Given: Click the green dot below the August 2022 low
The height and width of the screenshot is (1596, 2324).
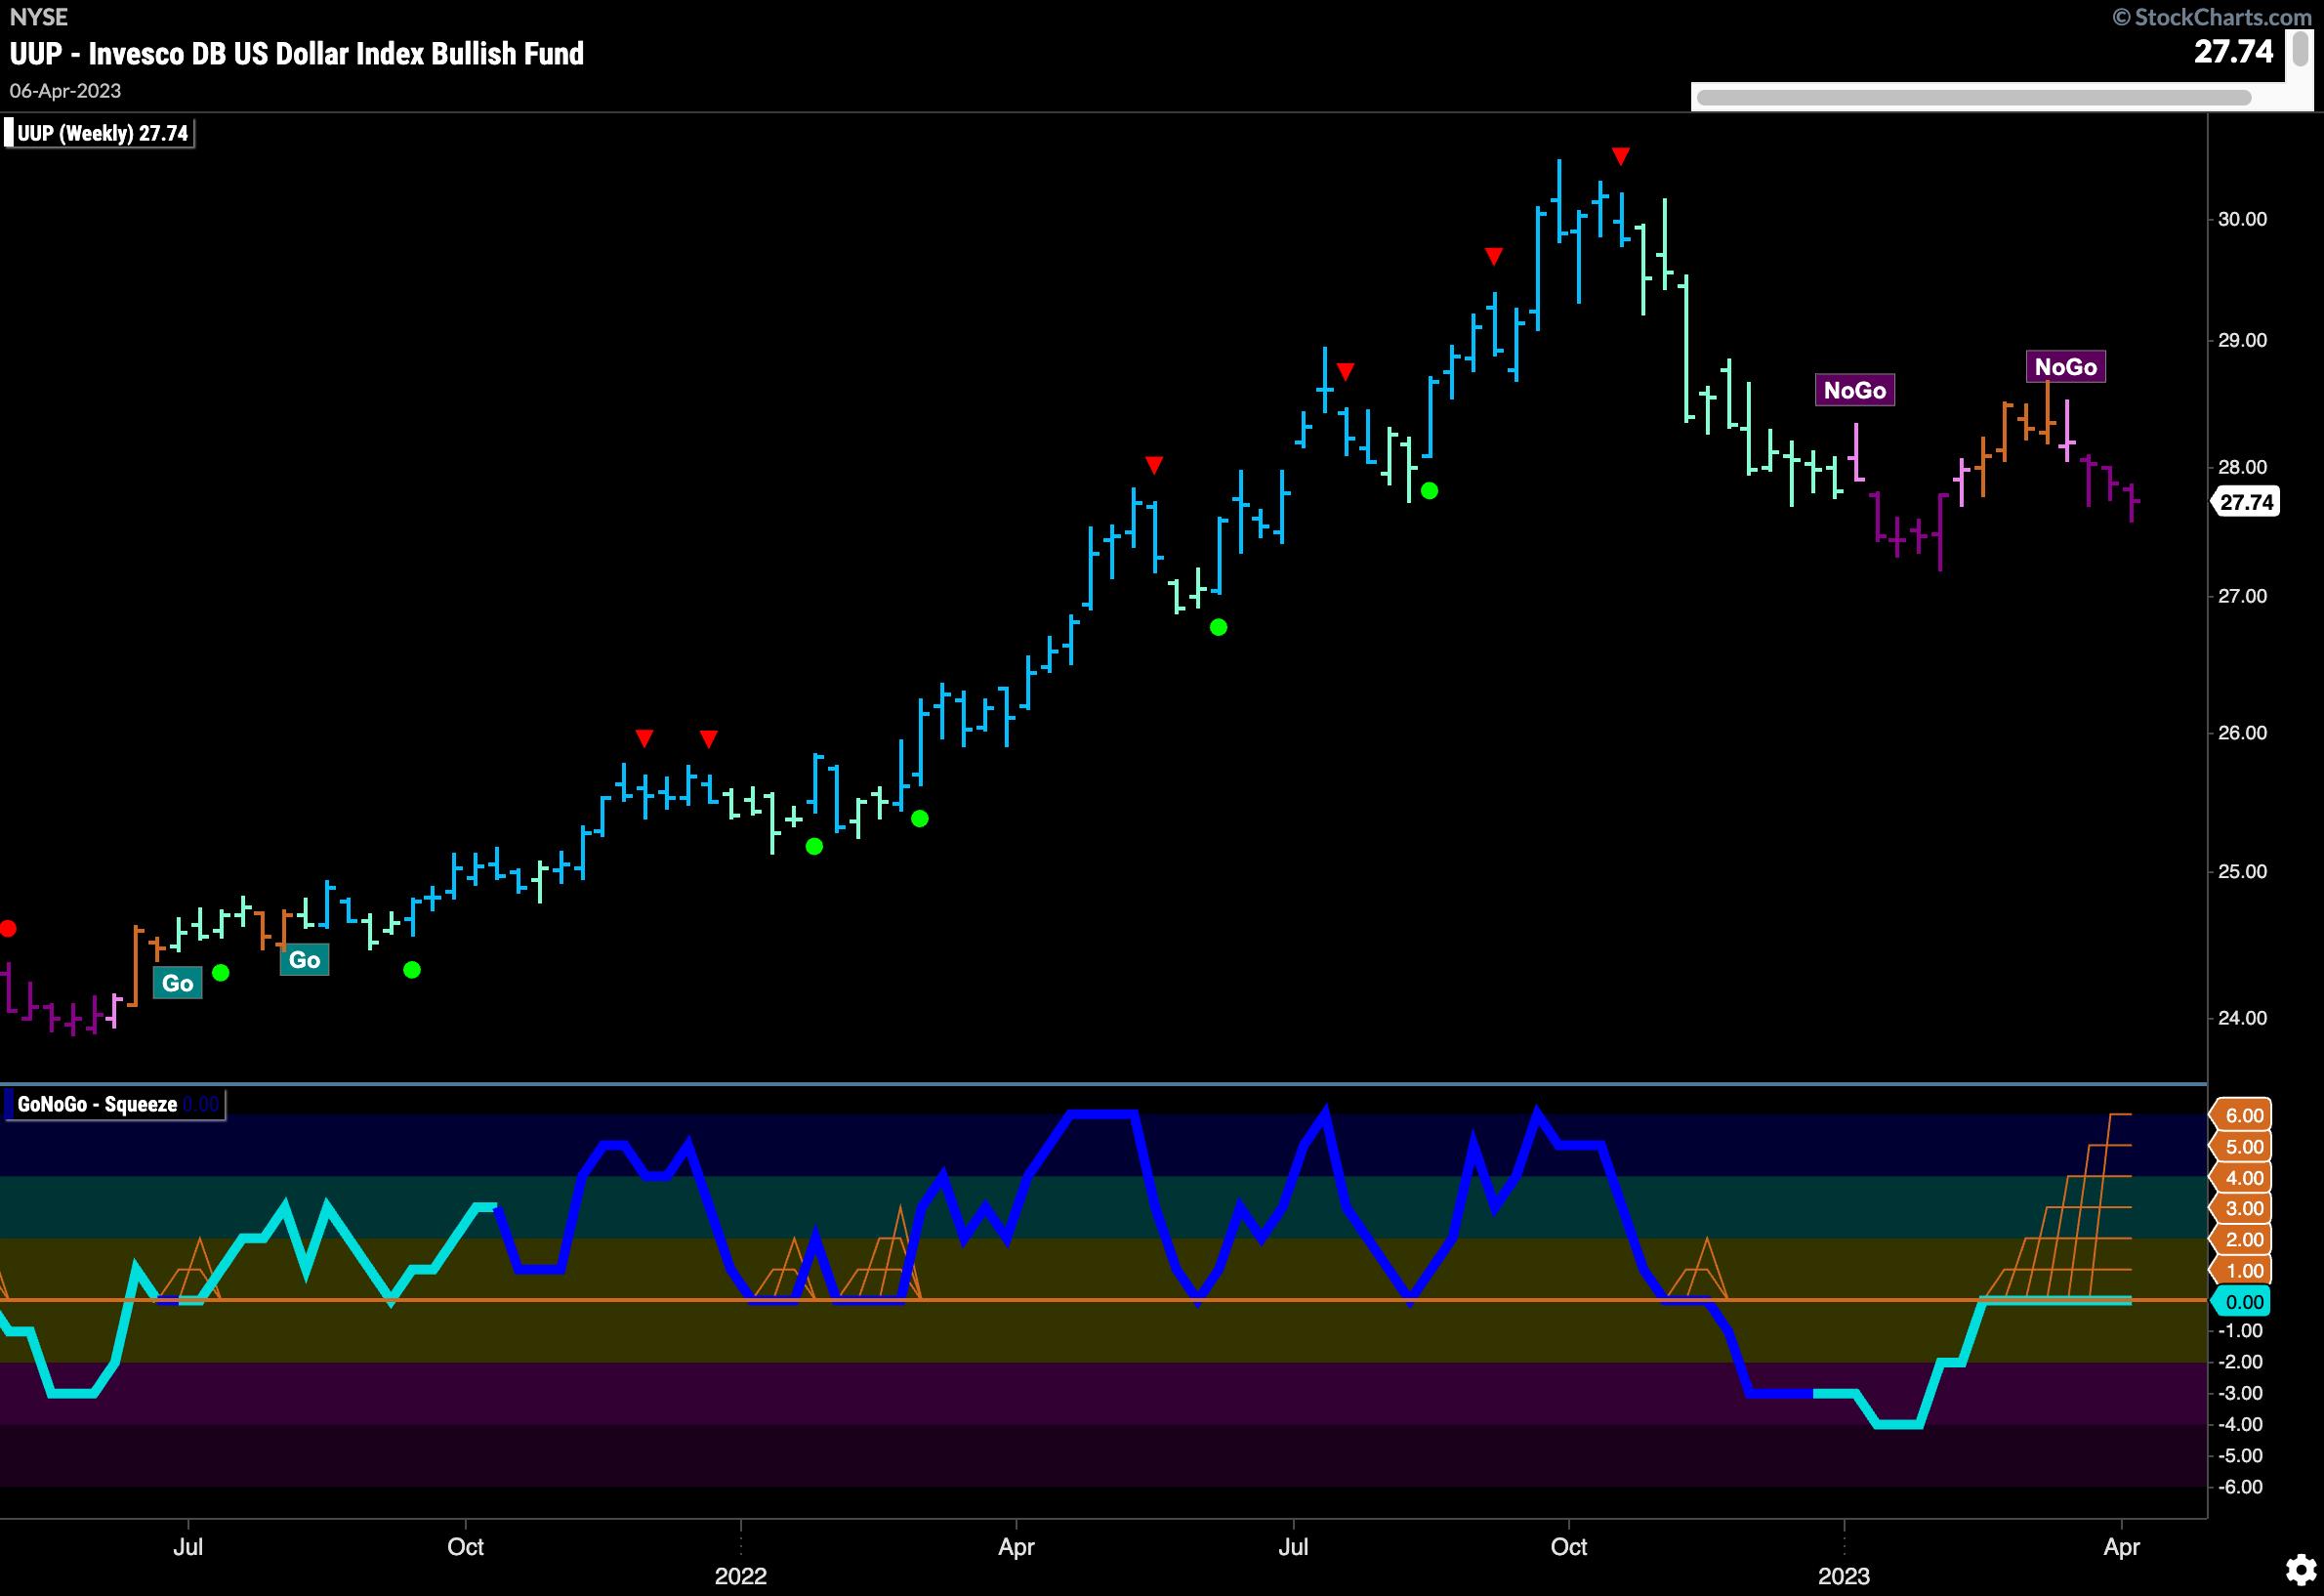Looking at the screenshot, I should tap(1429, 490).
